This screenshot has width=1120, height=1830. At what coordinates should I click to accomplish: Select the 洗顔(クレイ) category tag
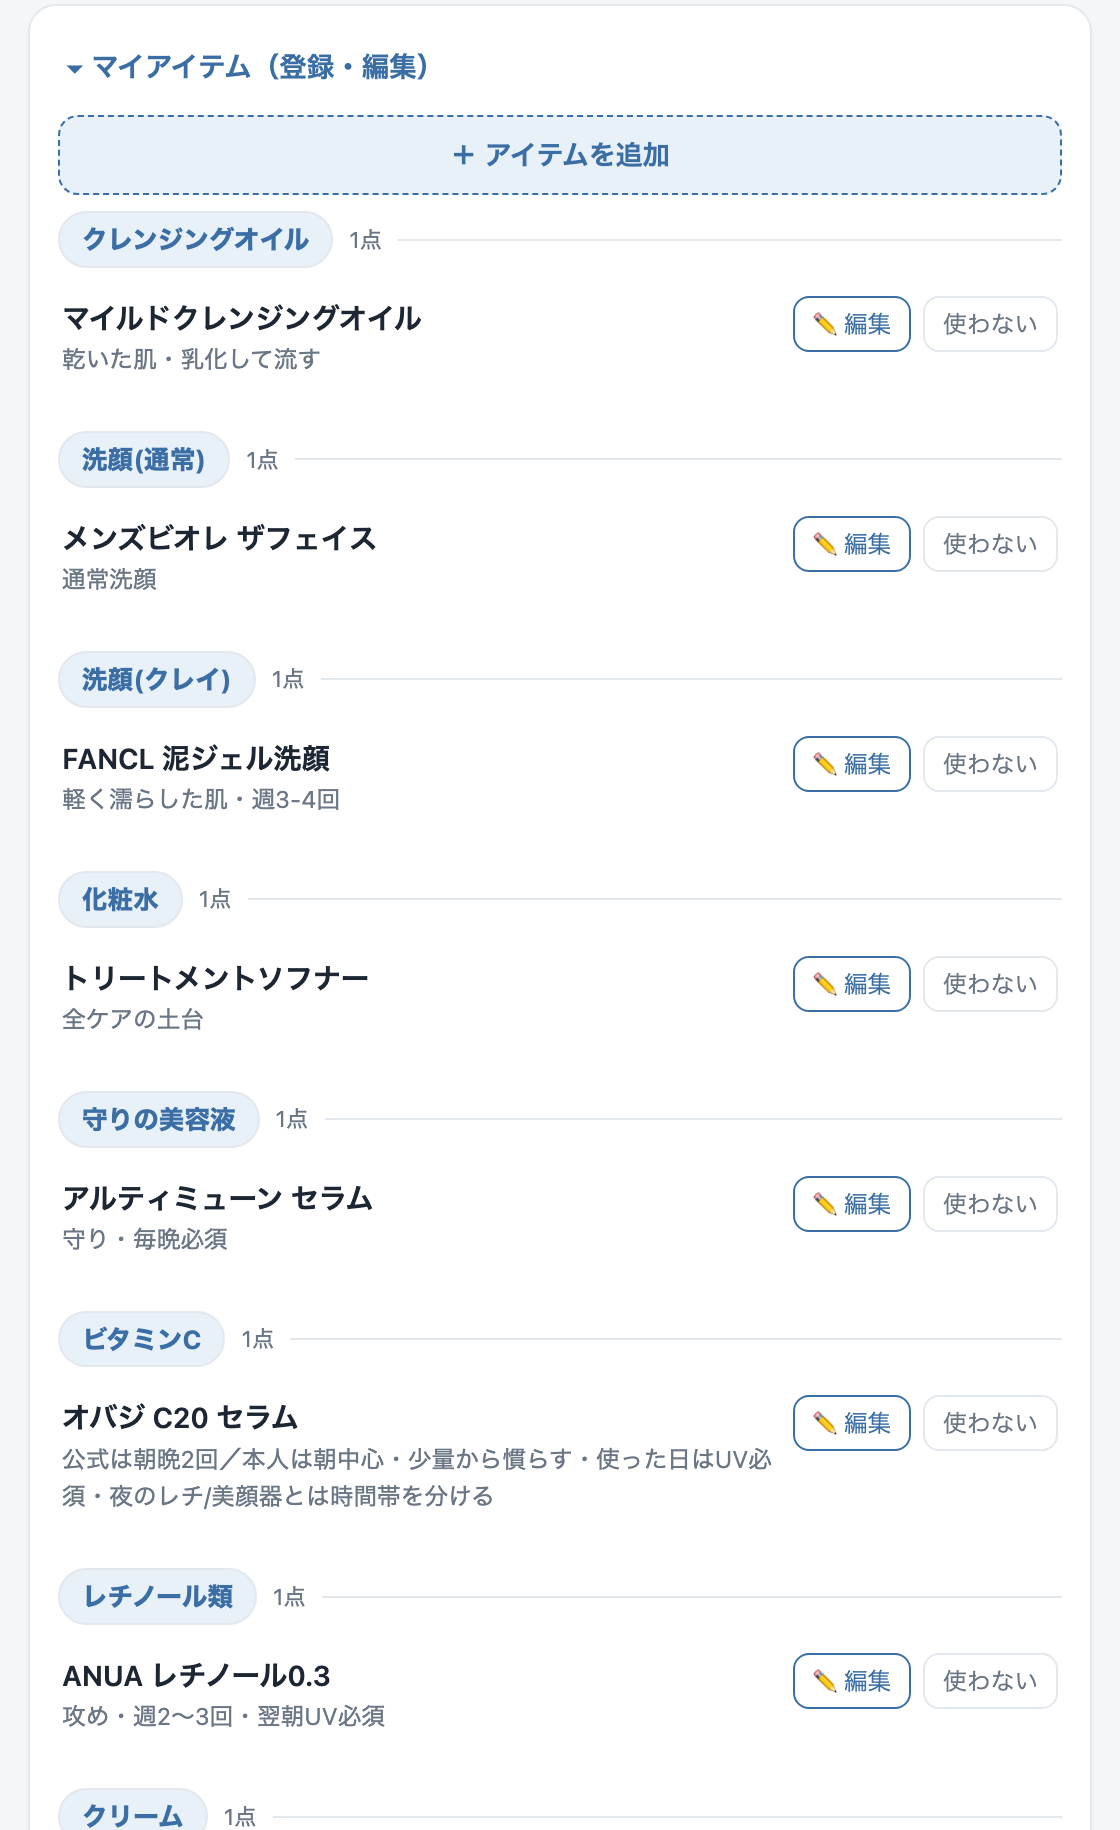pyautogui.click(x=157, y=680)
